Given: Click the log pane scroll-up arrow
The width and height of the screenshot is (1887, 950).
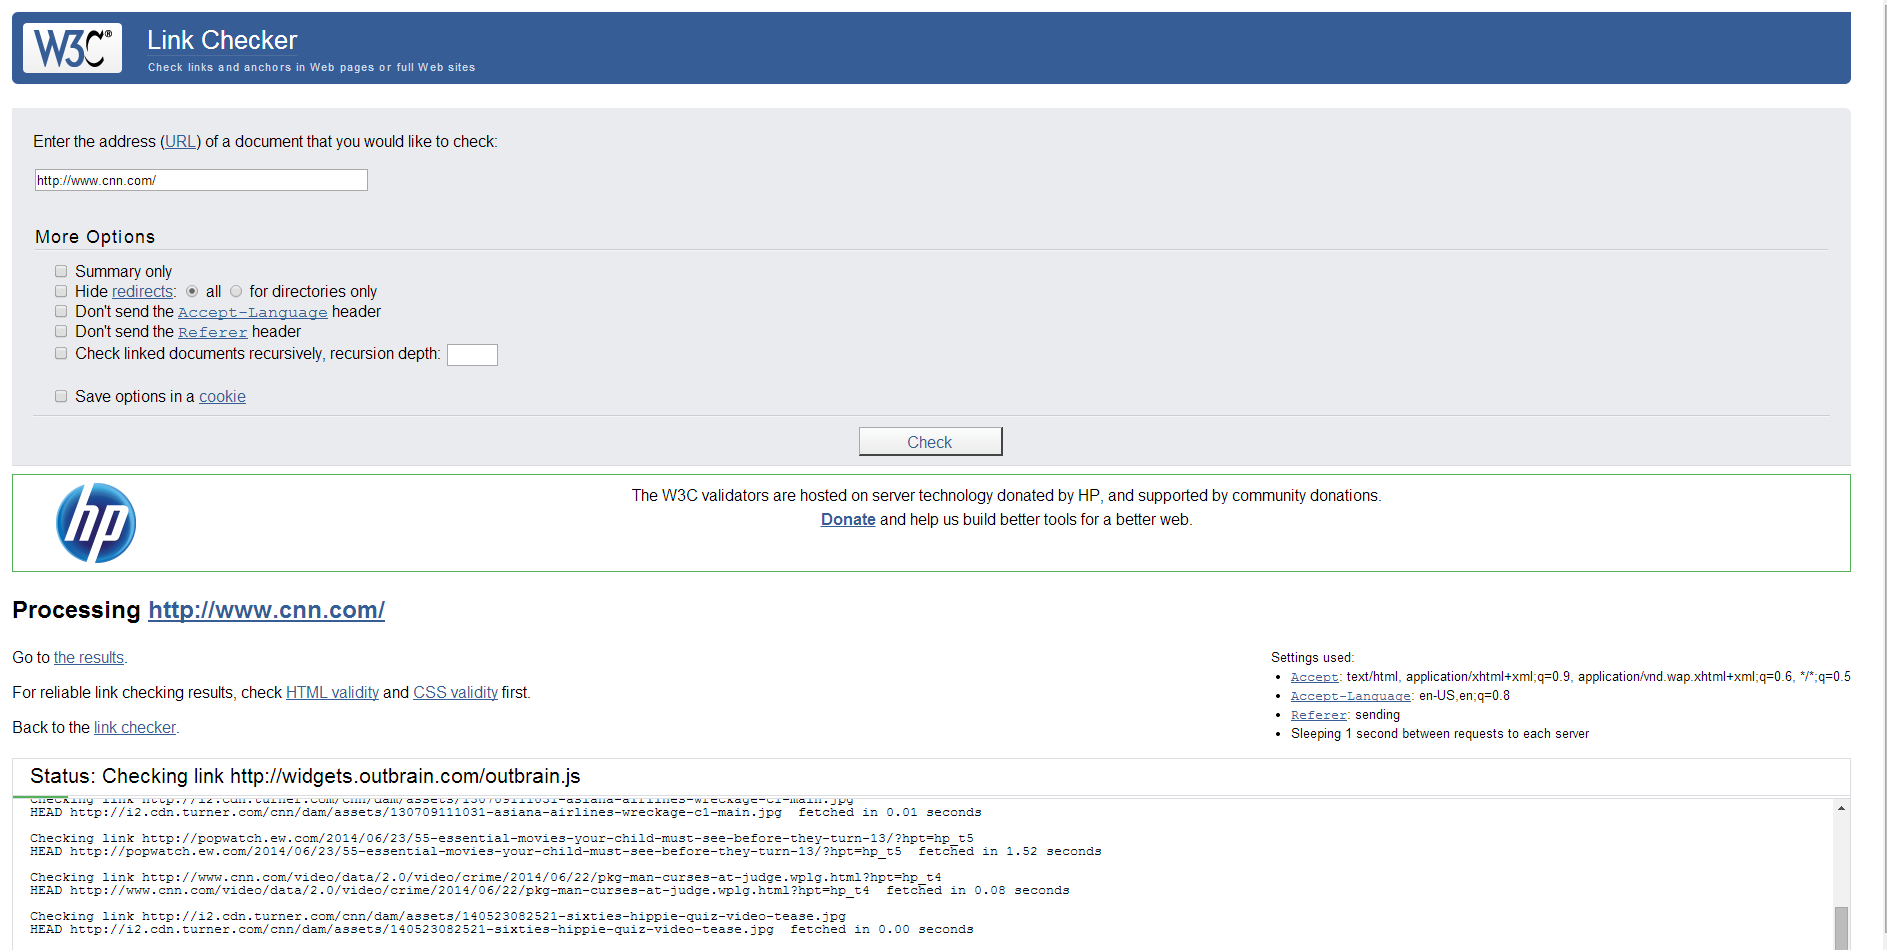Looking at the screenshot, I should coord(1841,808).
